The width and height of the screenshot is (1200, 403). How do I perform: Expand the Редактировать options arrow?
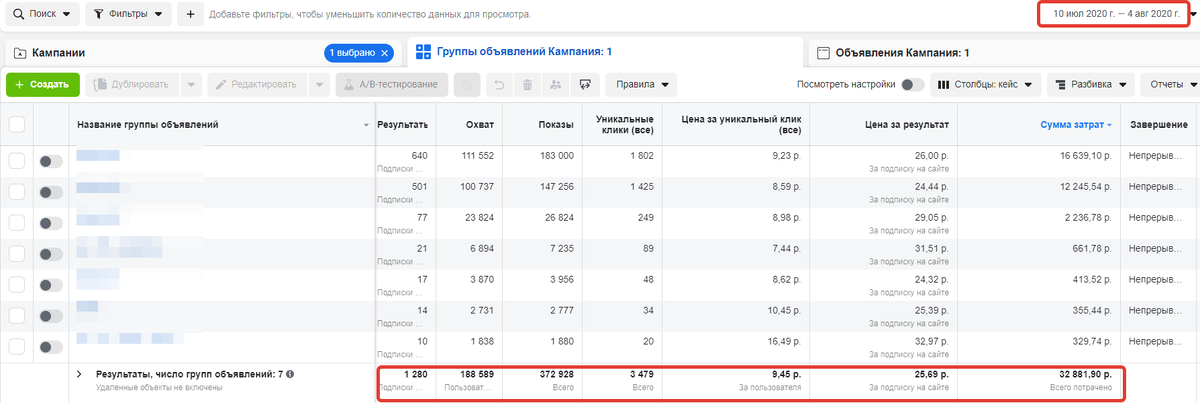click(x=318, y=84)
